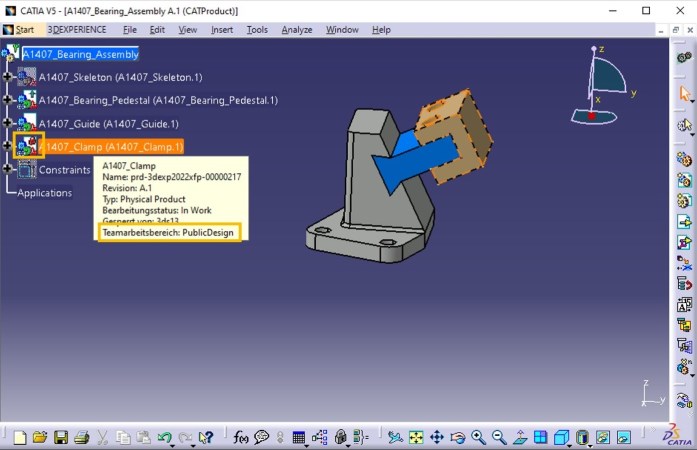The height and width of the screenshot is (450, 697).
Task: Click the New document icon
Action: point(20,438)
